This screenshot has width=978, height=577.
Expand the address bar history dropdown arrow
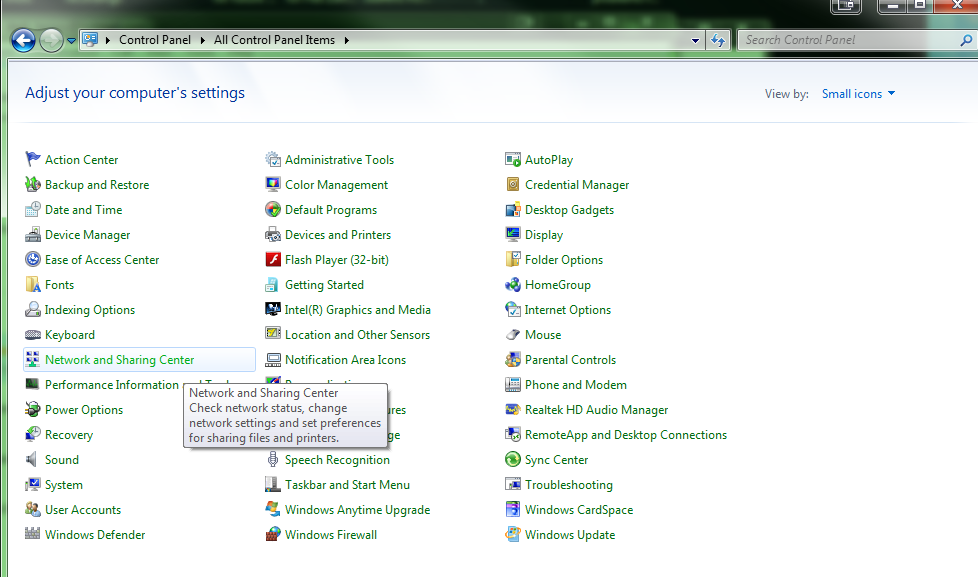coord(695,41)
